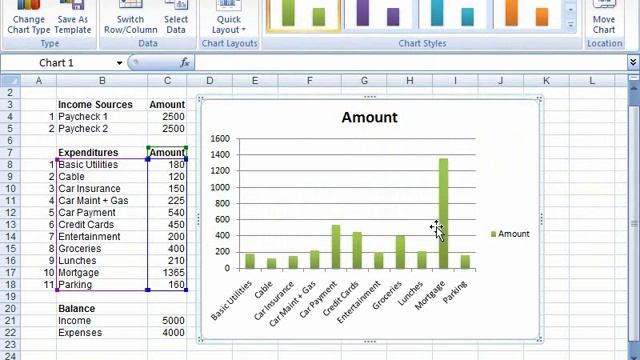Expand the chart styles gallery

(x=571, y=26)
